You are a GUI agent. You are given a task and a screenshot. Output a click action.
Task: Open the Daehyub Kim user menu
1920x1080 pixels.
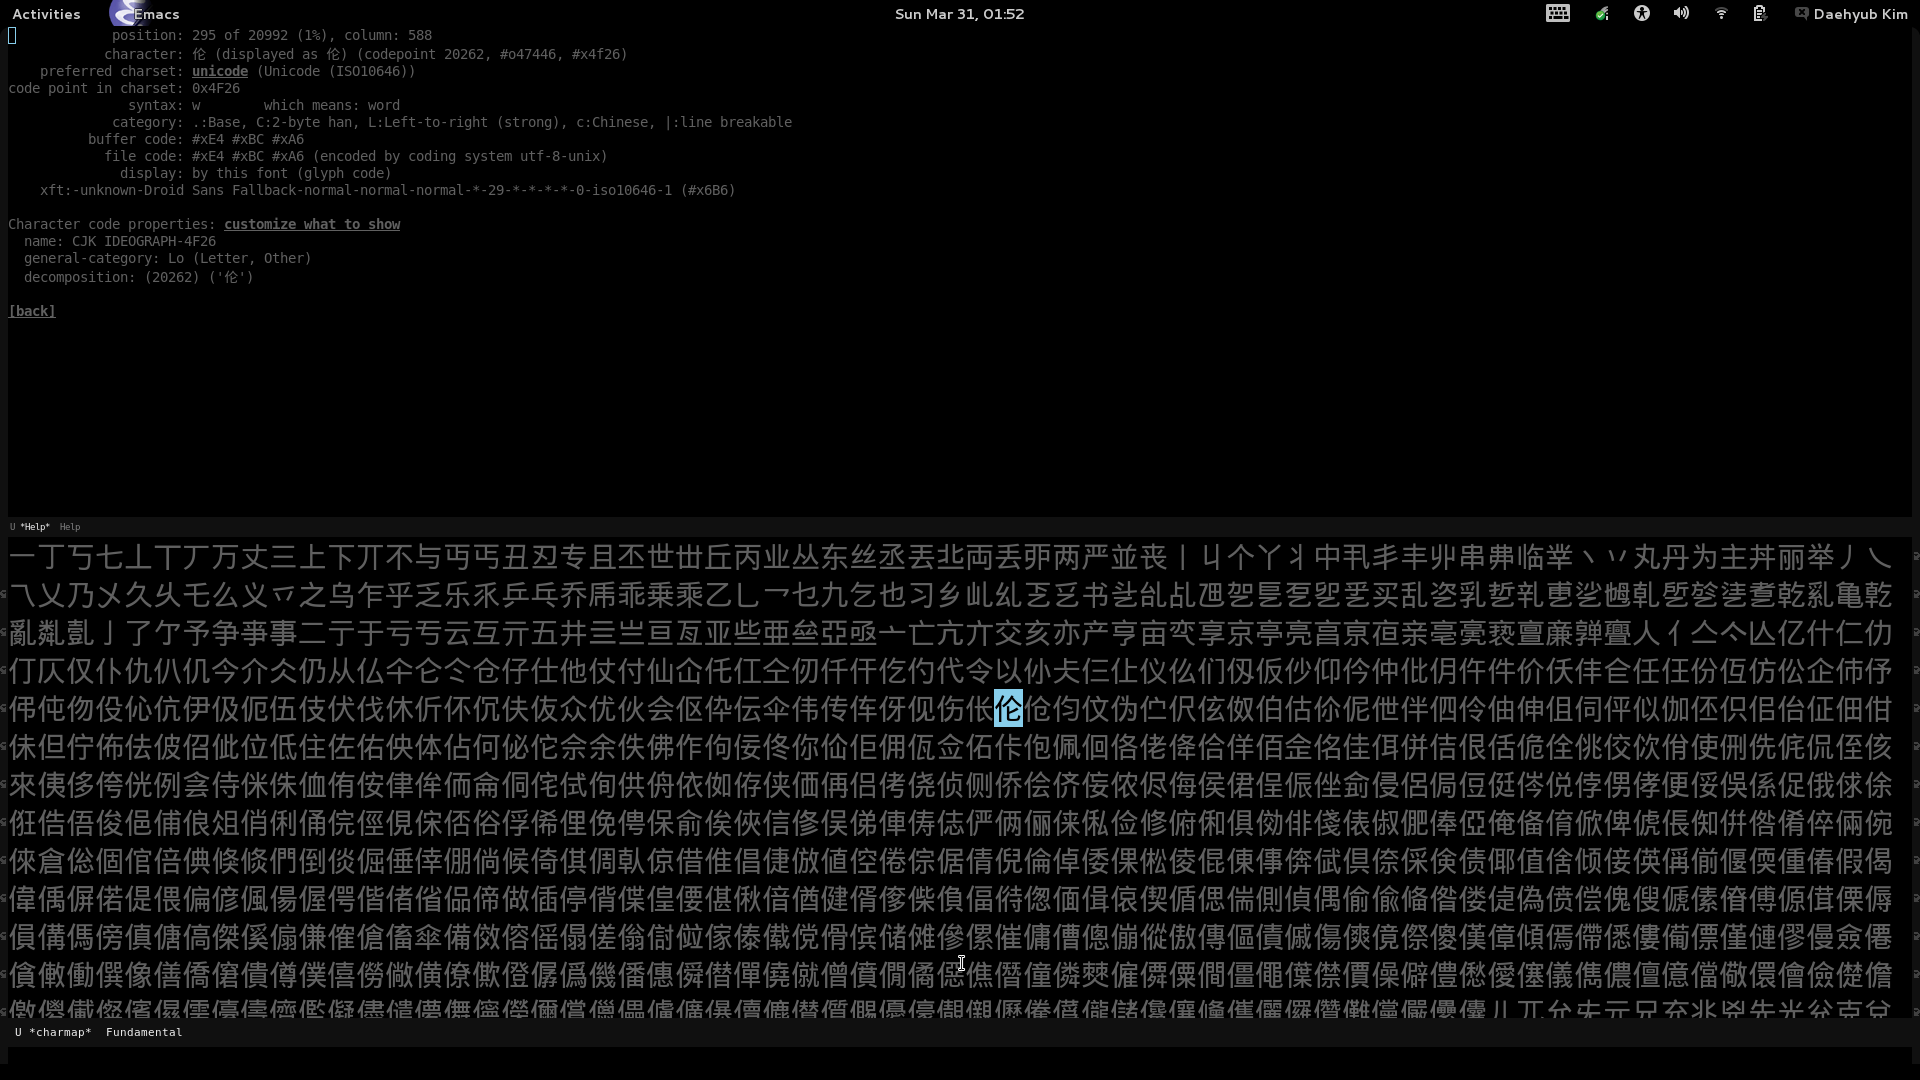[1860, 14]
